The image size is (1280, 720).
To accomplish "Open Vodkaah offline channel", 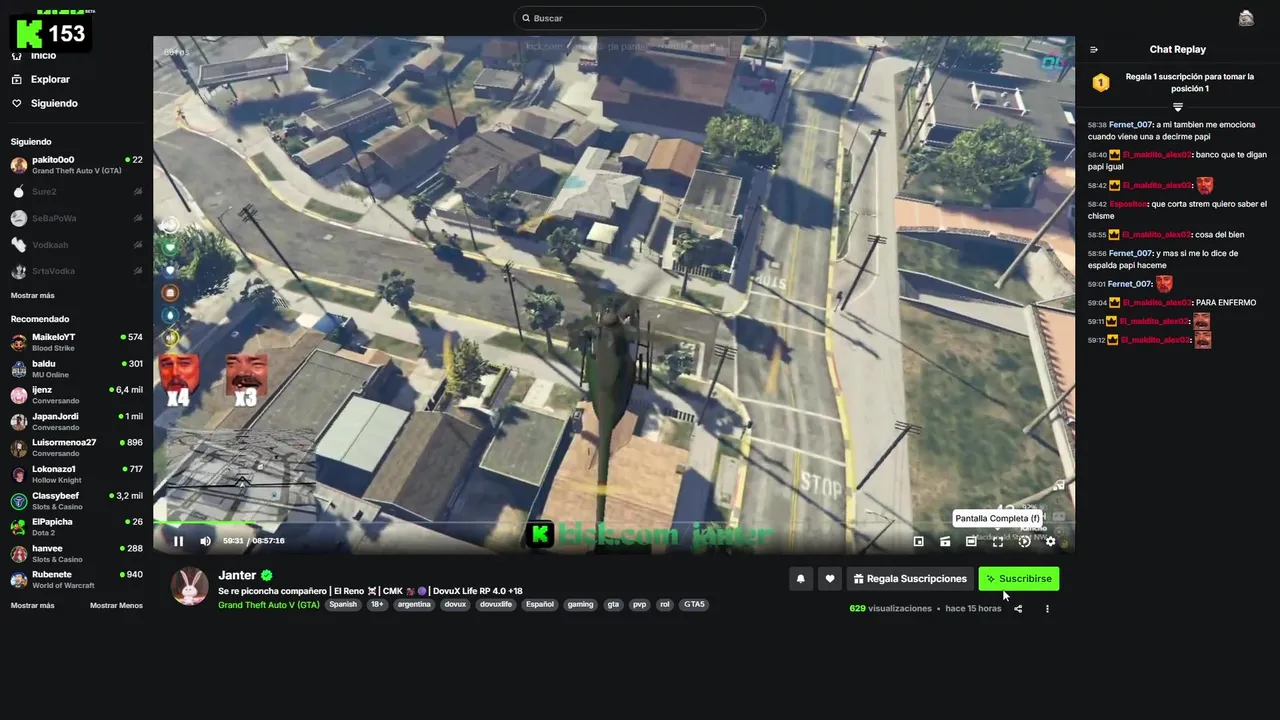I will click(77, 245).
